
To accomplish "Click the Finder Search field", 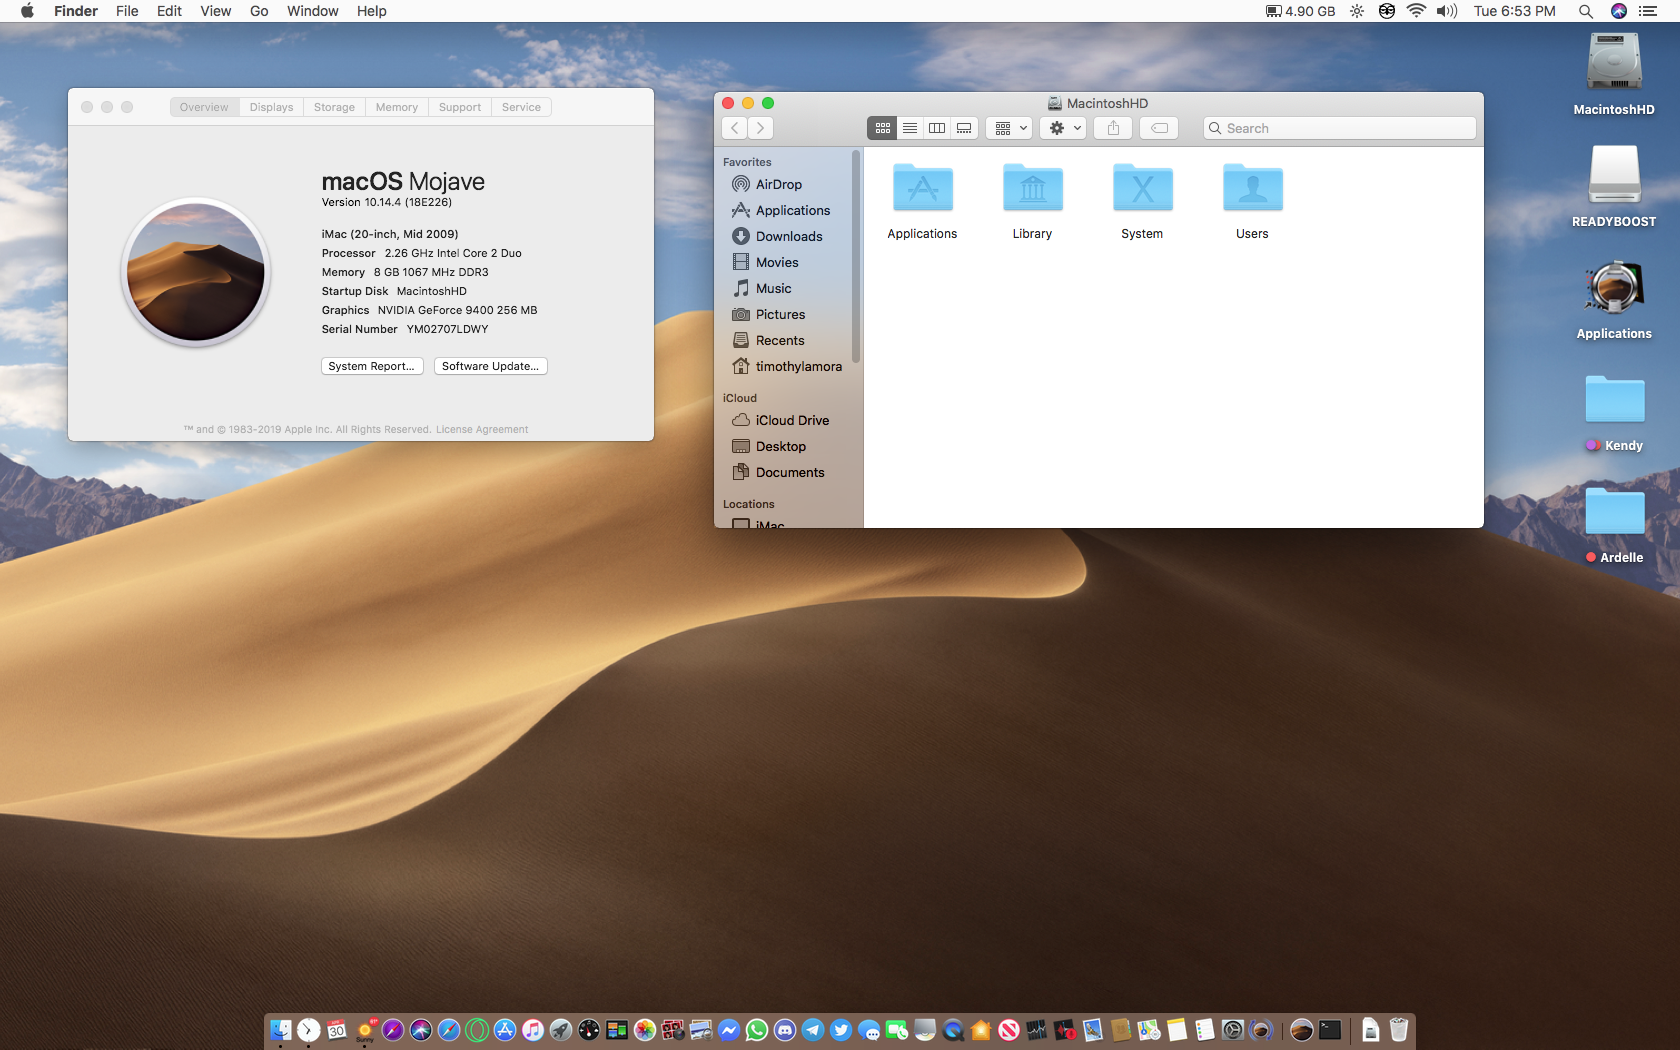I will 1339,128.
